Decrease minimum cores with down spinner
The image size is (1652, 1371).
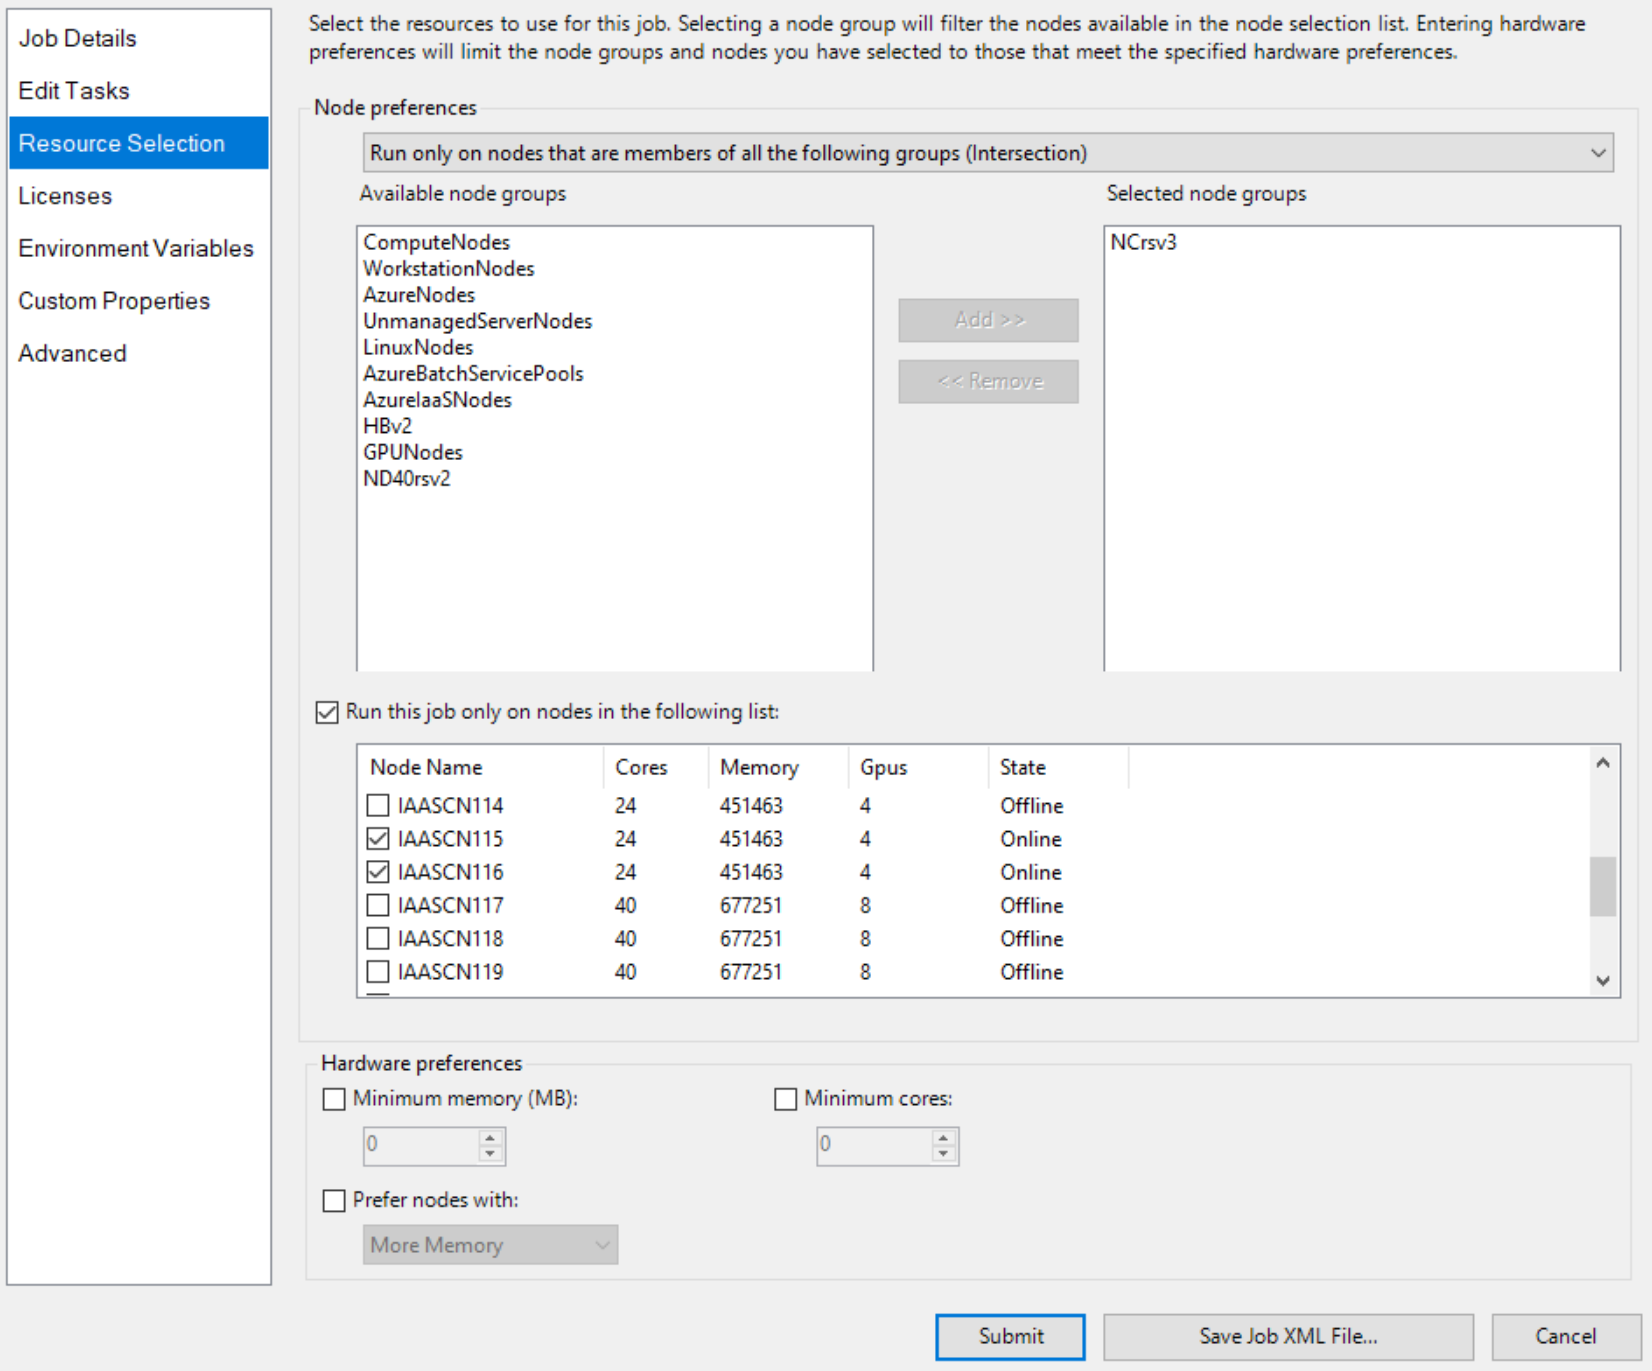(x=943, y=1154)
